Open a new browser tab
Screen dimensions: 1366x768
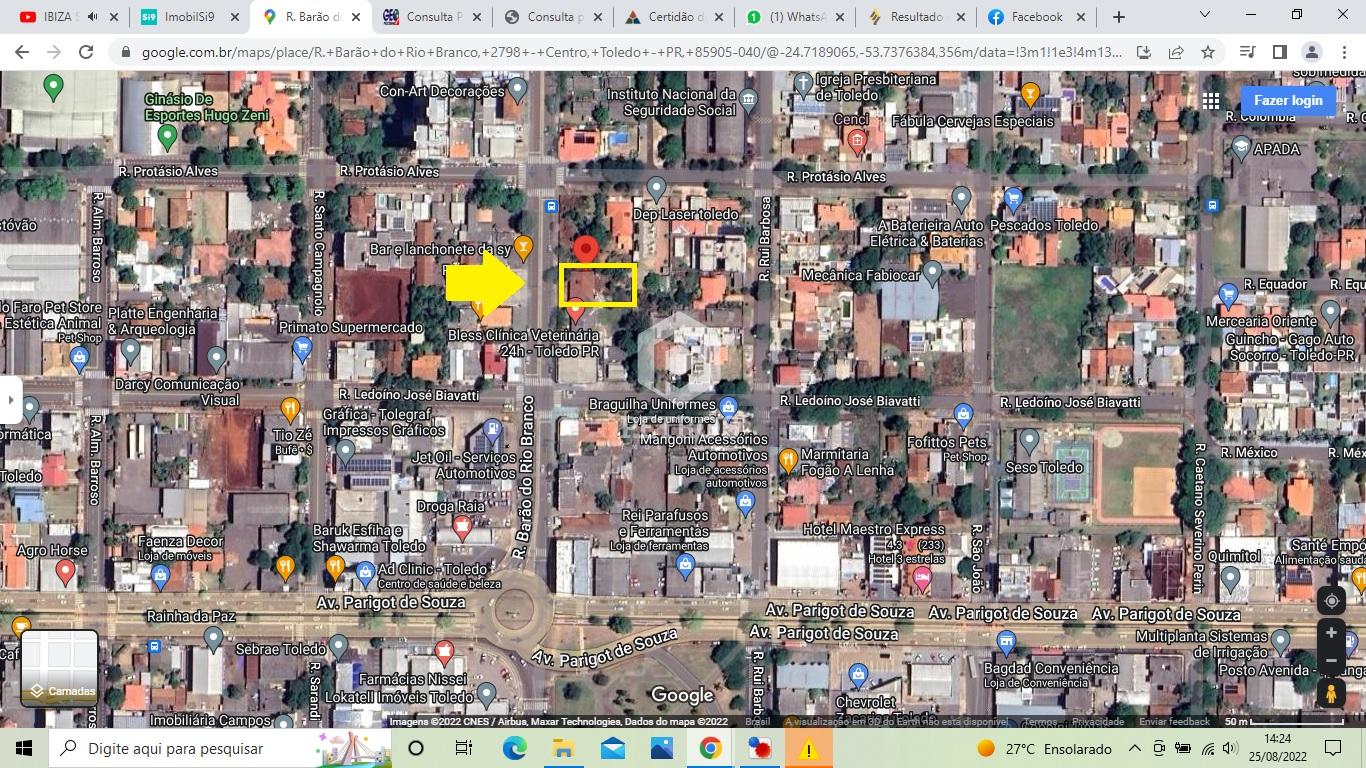coord(1118,17)
